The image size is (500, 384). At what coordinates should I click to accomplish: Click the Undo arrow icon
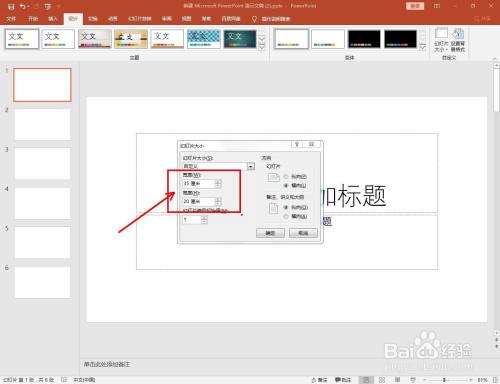(x=23, y=6)
